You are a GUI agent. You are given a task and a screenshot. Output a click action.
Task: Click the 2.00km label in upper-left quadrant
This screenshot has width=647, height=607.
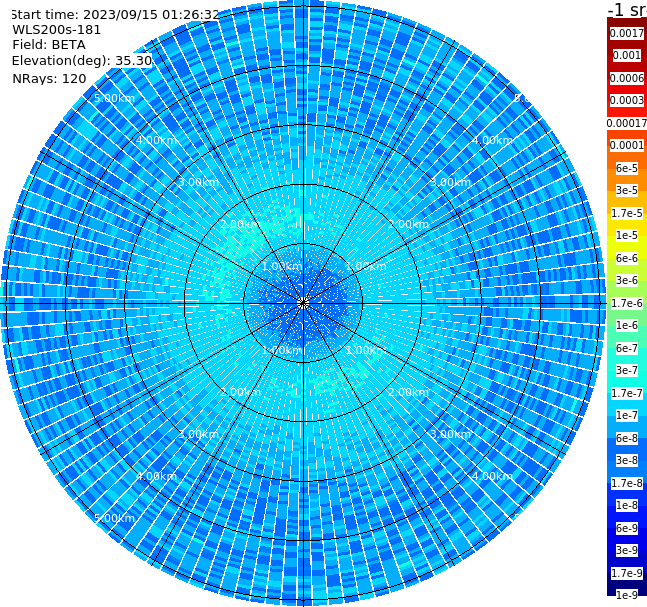point(241,224)
